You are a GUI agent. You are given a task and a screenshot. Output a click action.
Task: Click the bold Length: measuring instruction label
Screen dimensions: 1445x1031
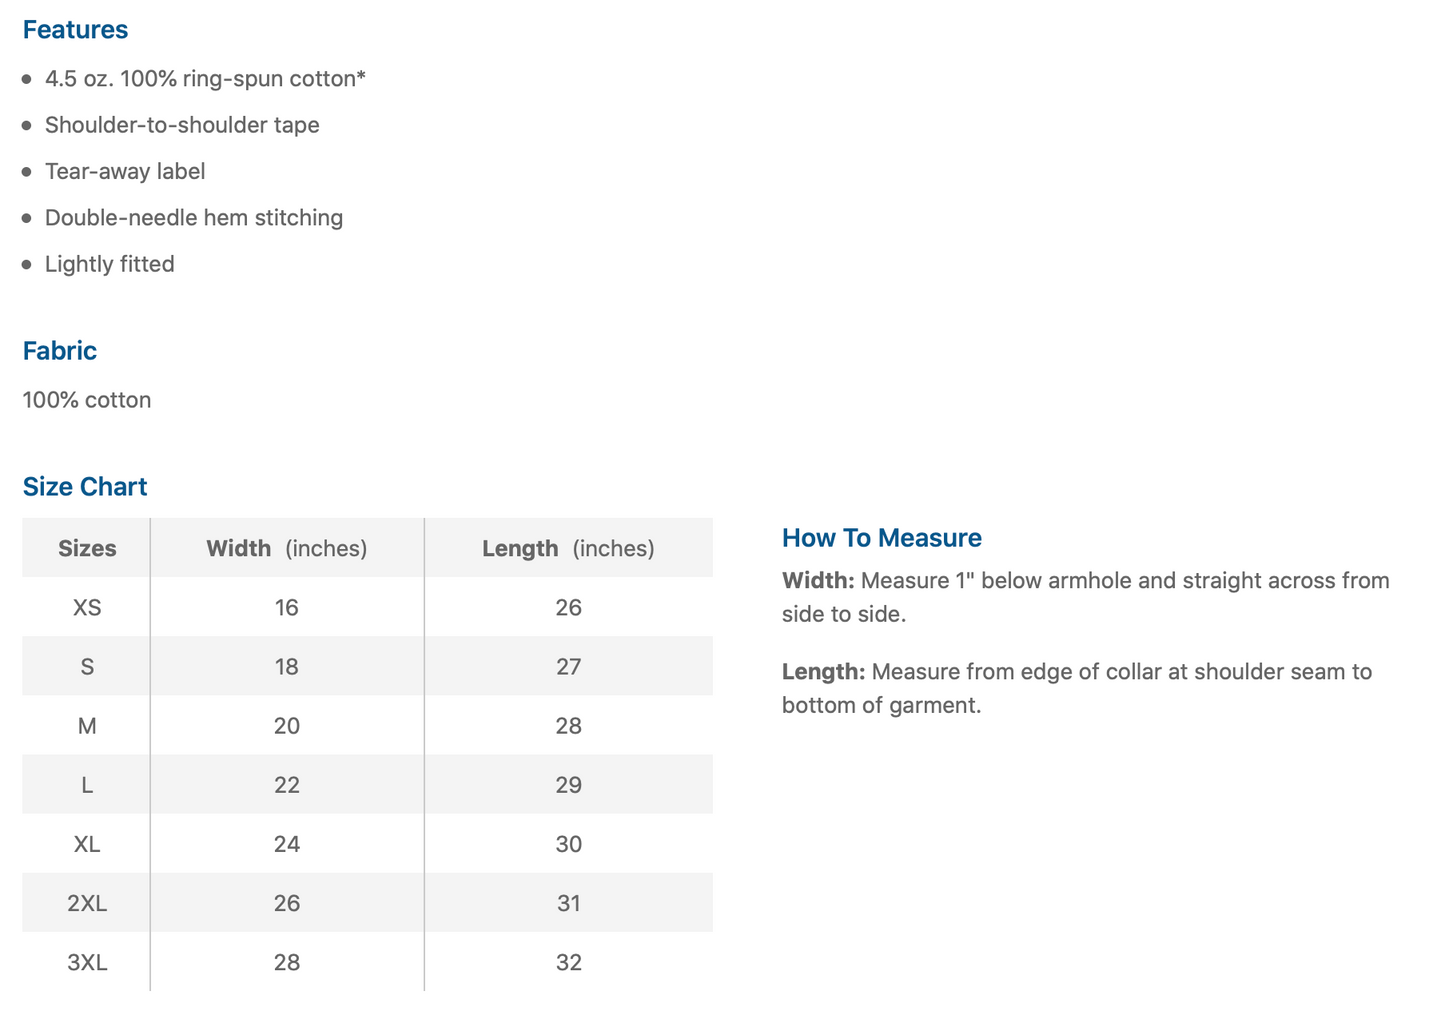coord(823,672)
